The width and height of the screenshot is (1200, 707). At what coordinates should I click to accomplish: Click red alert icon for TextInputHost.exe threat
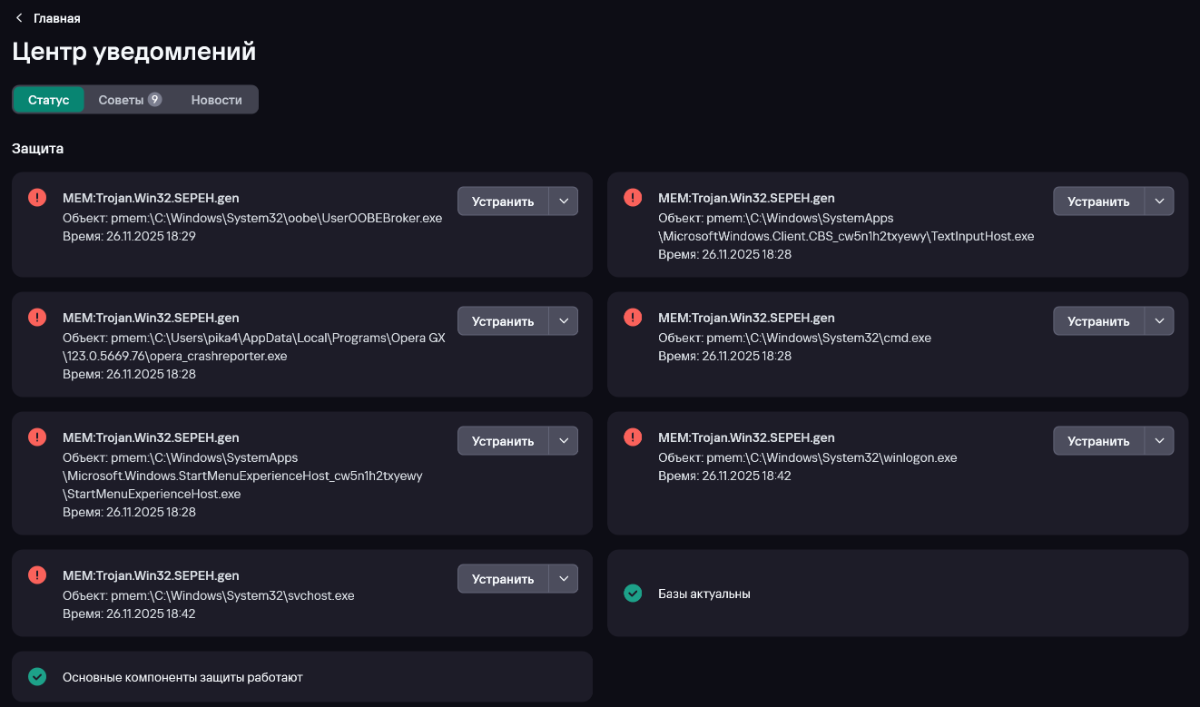(633, 198)
